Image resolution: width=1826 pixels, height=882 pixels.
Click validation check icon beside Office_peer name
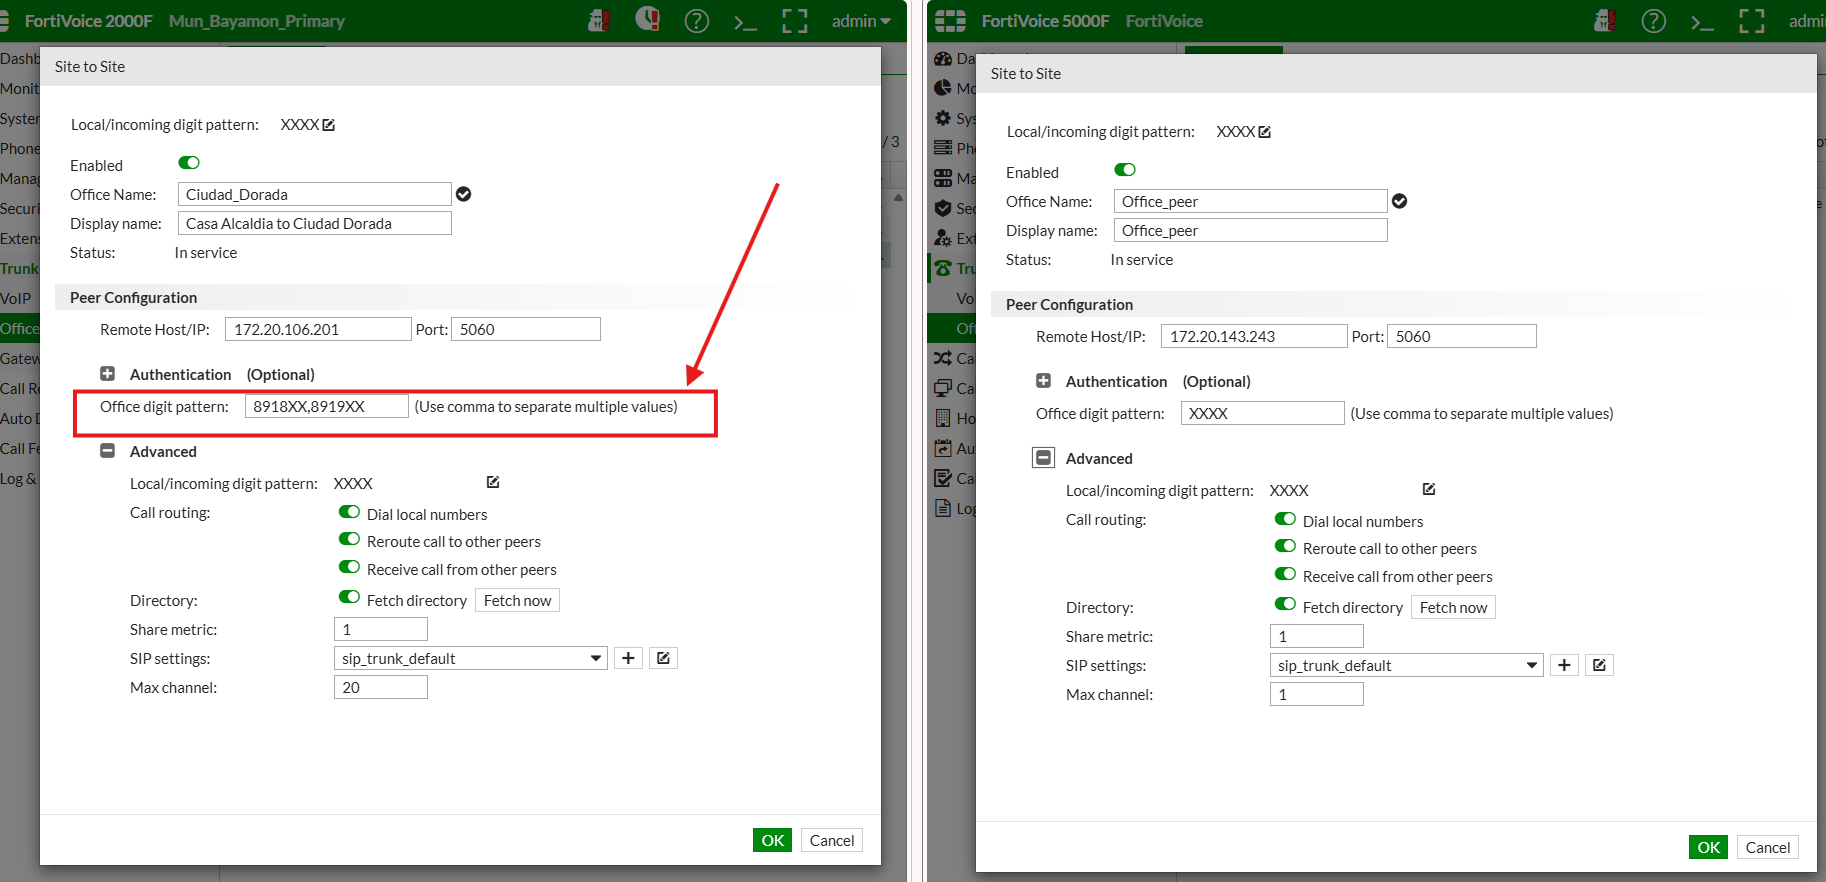(1399, 201)
